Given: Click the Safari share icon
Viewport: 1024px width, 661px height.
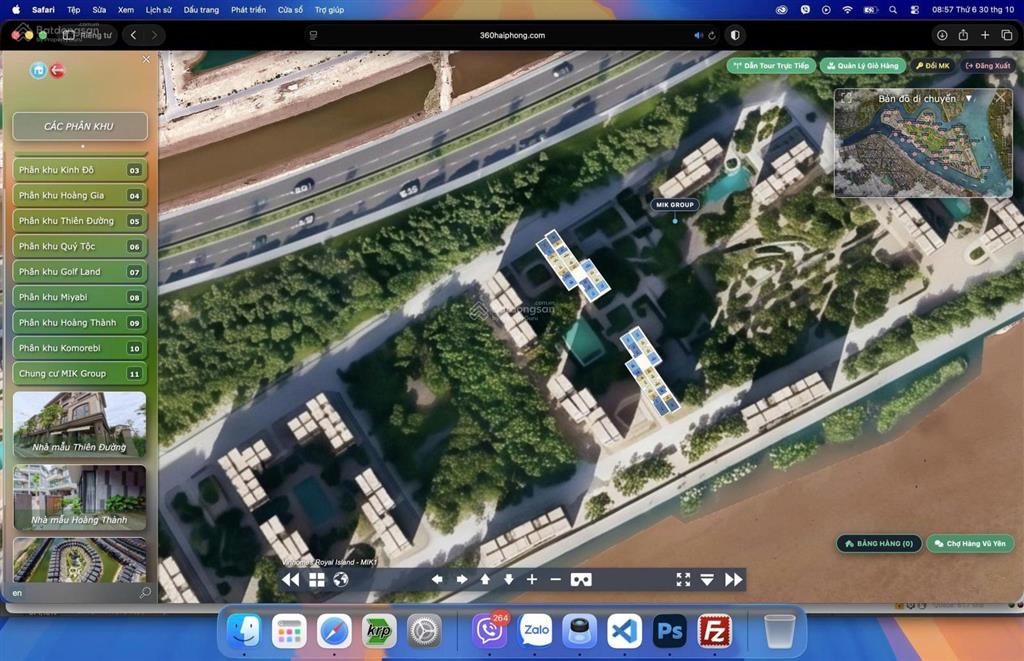Looking at the screenshot, I should click(963, 35).
